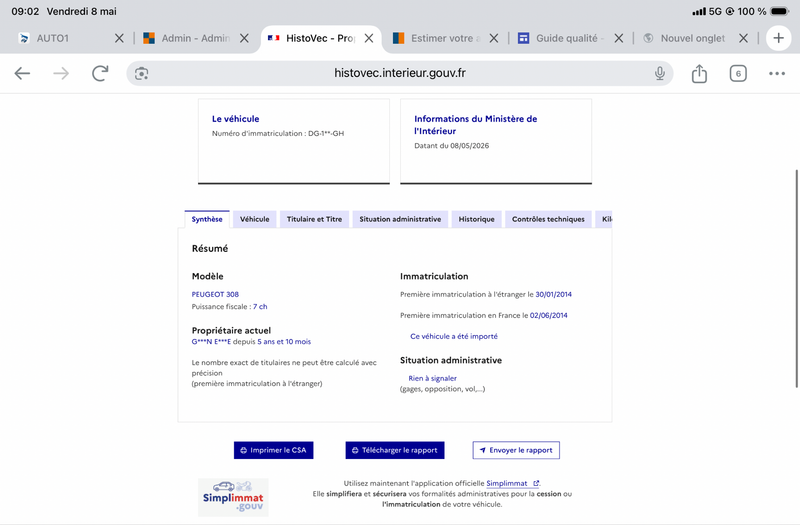Click Télécharger le rapport button
The height and width of the screenshot is (525, 800).
(x=394, y=450)
